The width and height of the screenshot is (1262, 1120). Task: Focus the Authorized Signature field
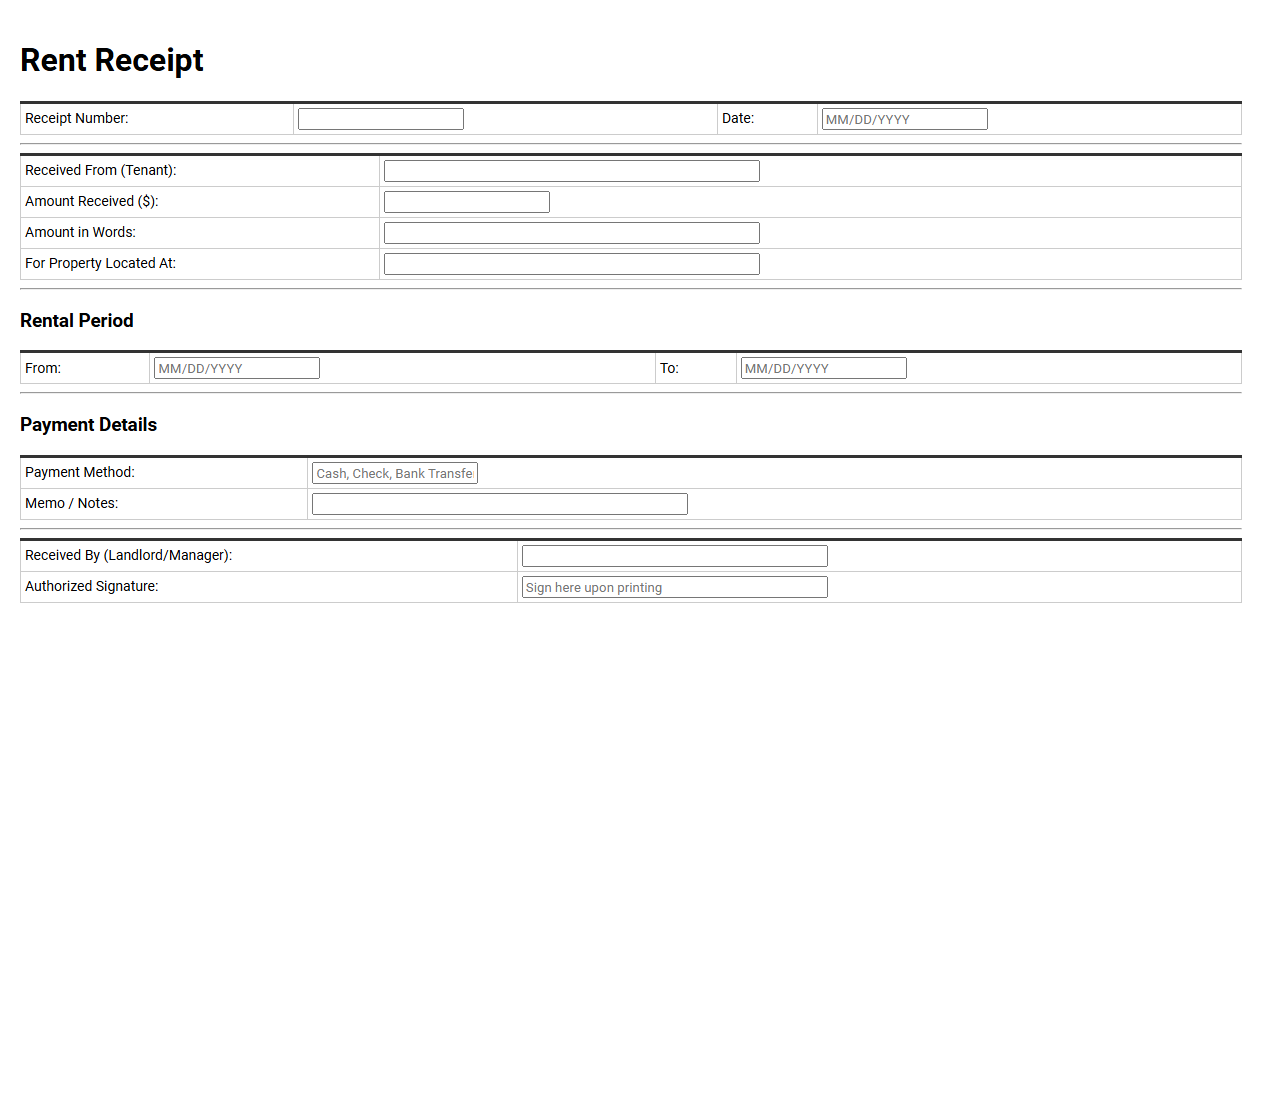tap(674, 587)
